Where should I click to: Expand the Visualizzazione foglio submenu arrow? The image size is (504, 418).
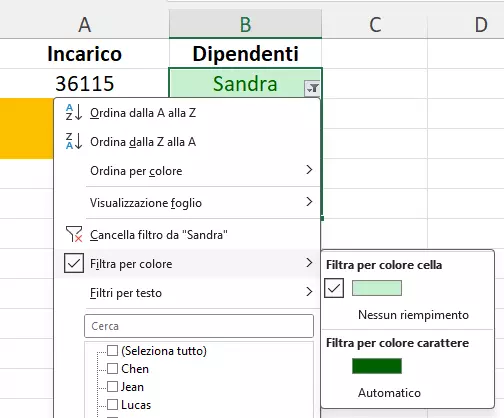[x=309, y=202]
